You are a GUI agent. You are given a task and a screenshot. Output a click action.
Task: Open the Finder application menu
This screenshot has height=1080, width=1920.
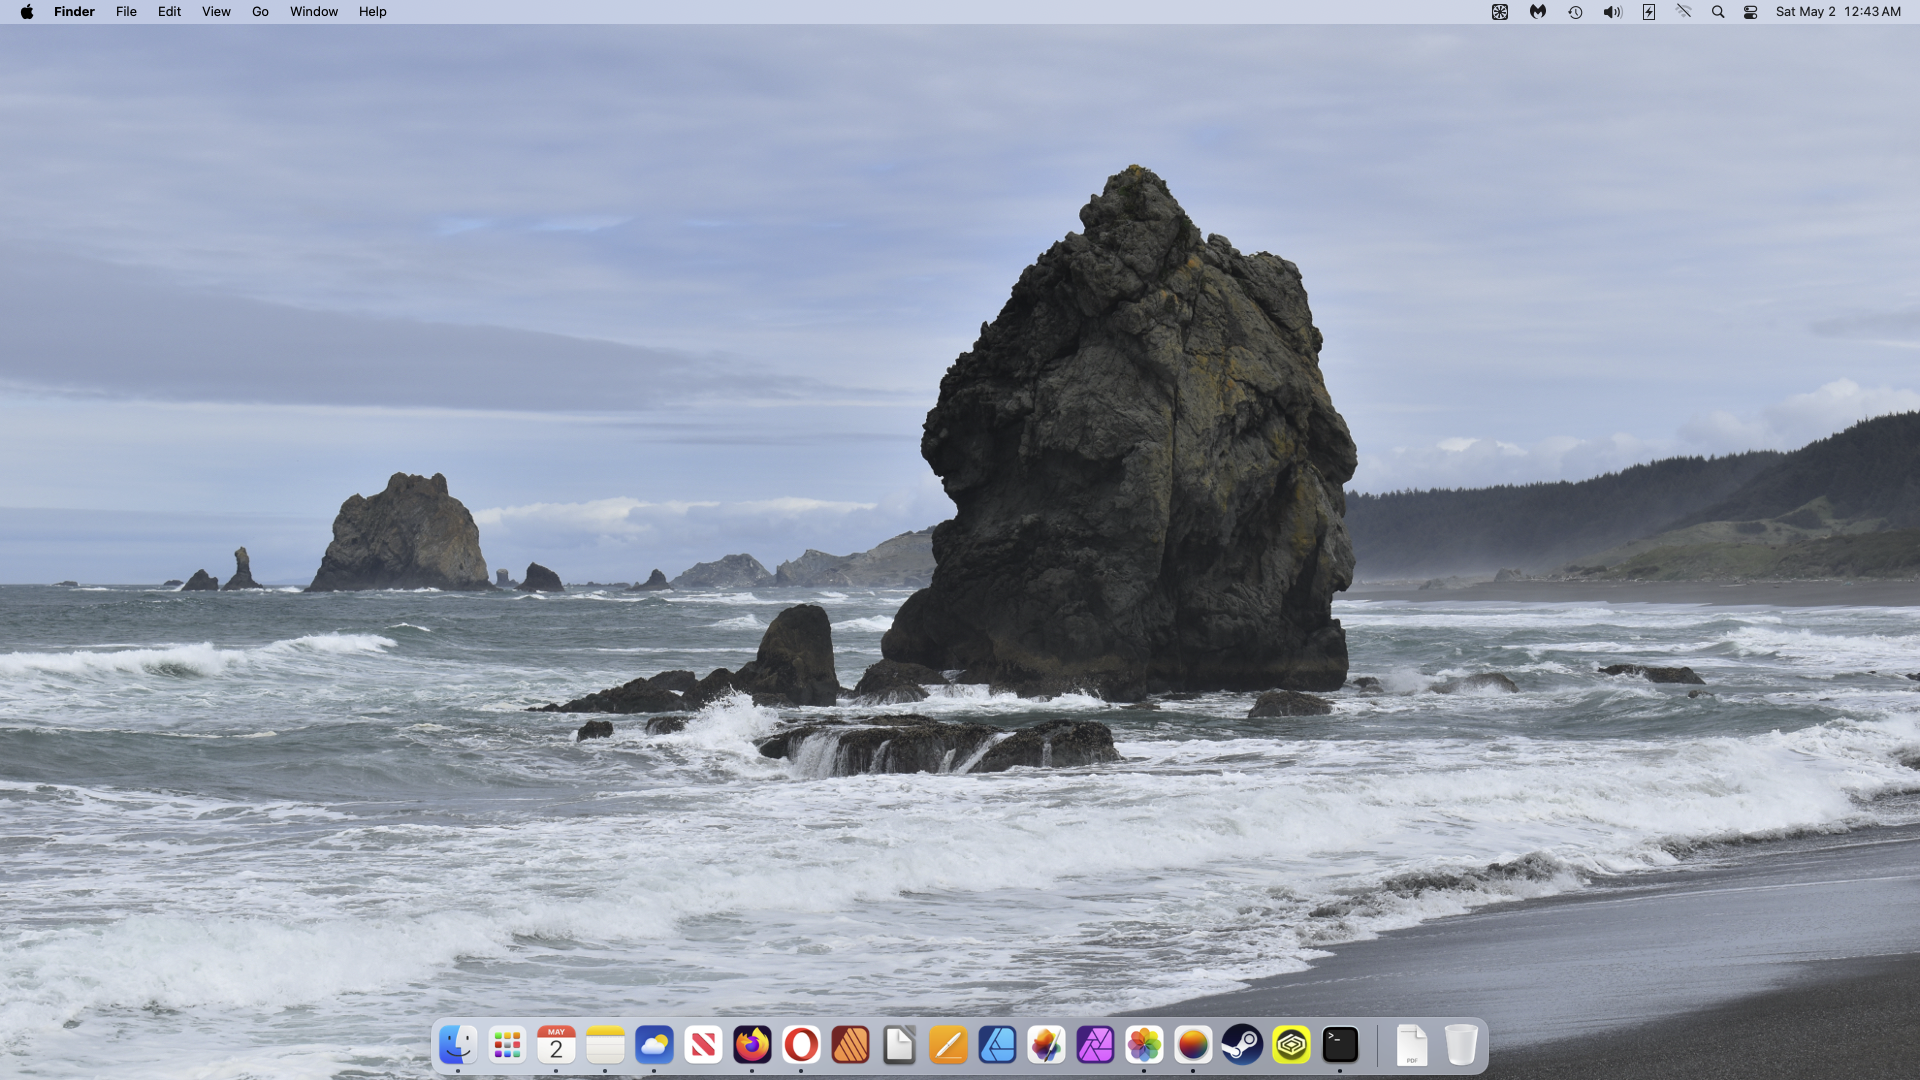[74, 12]
